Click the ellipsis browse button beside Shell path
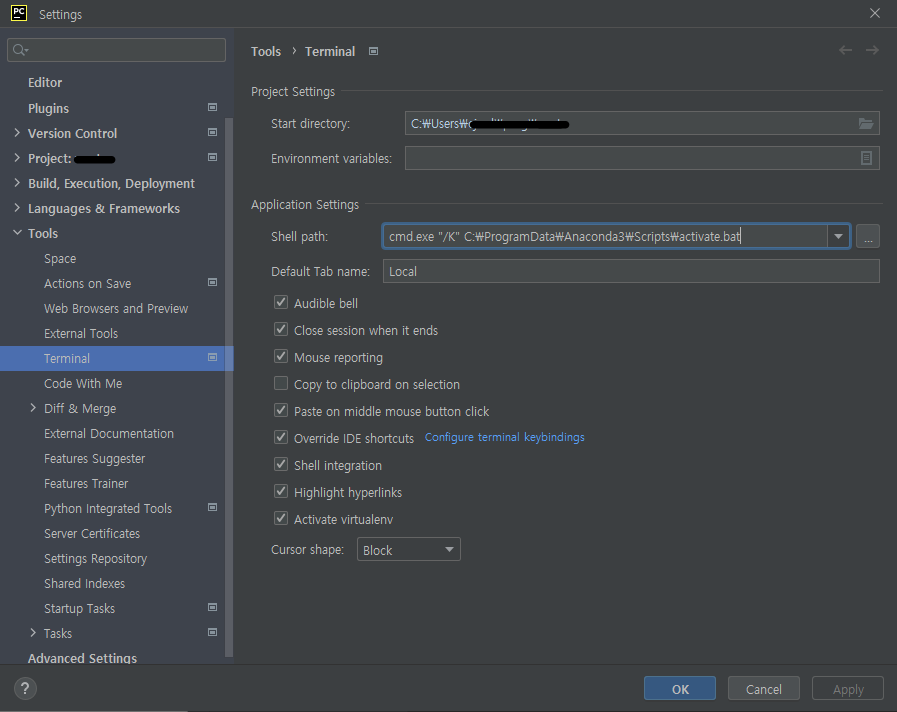This screenshot has height=712, width=897. pos(868,237)
